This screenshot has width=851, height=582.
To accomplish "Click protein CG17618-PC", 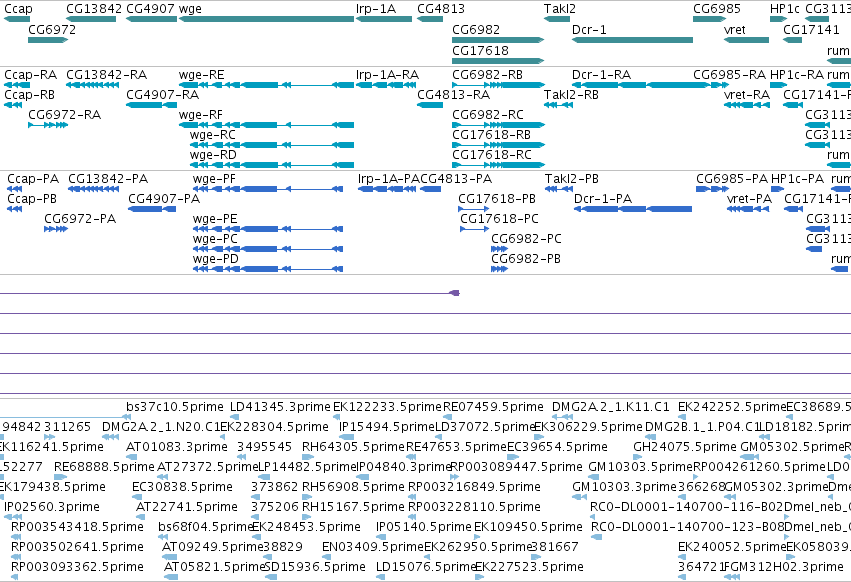I will [x=475, y=229].
